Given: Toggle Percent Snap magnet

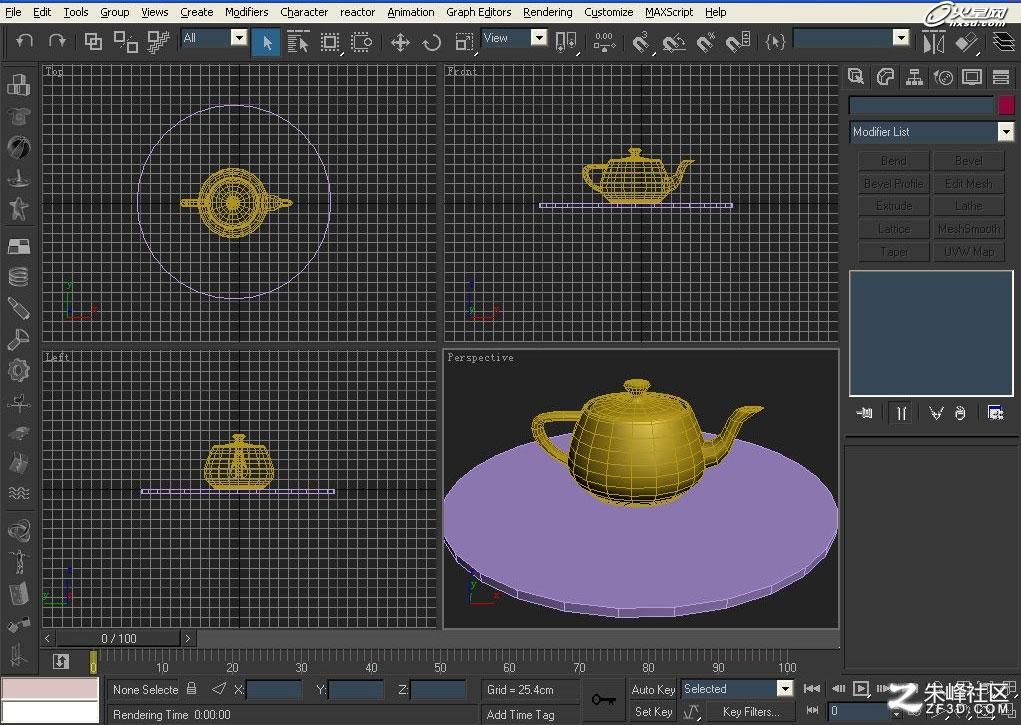Looking at the screenshot, I should click(706, 42).
